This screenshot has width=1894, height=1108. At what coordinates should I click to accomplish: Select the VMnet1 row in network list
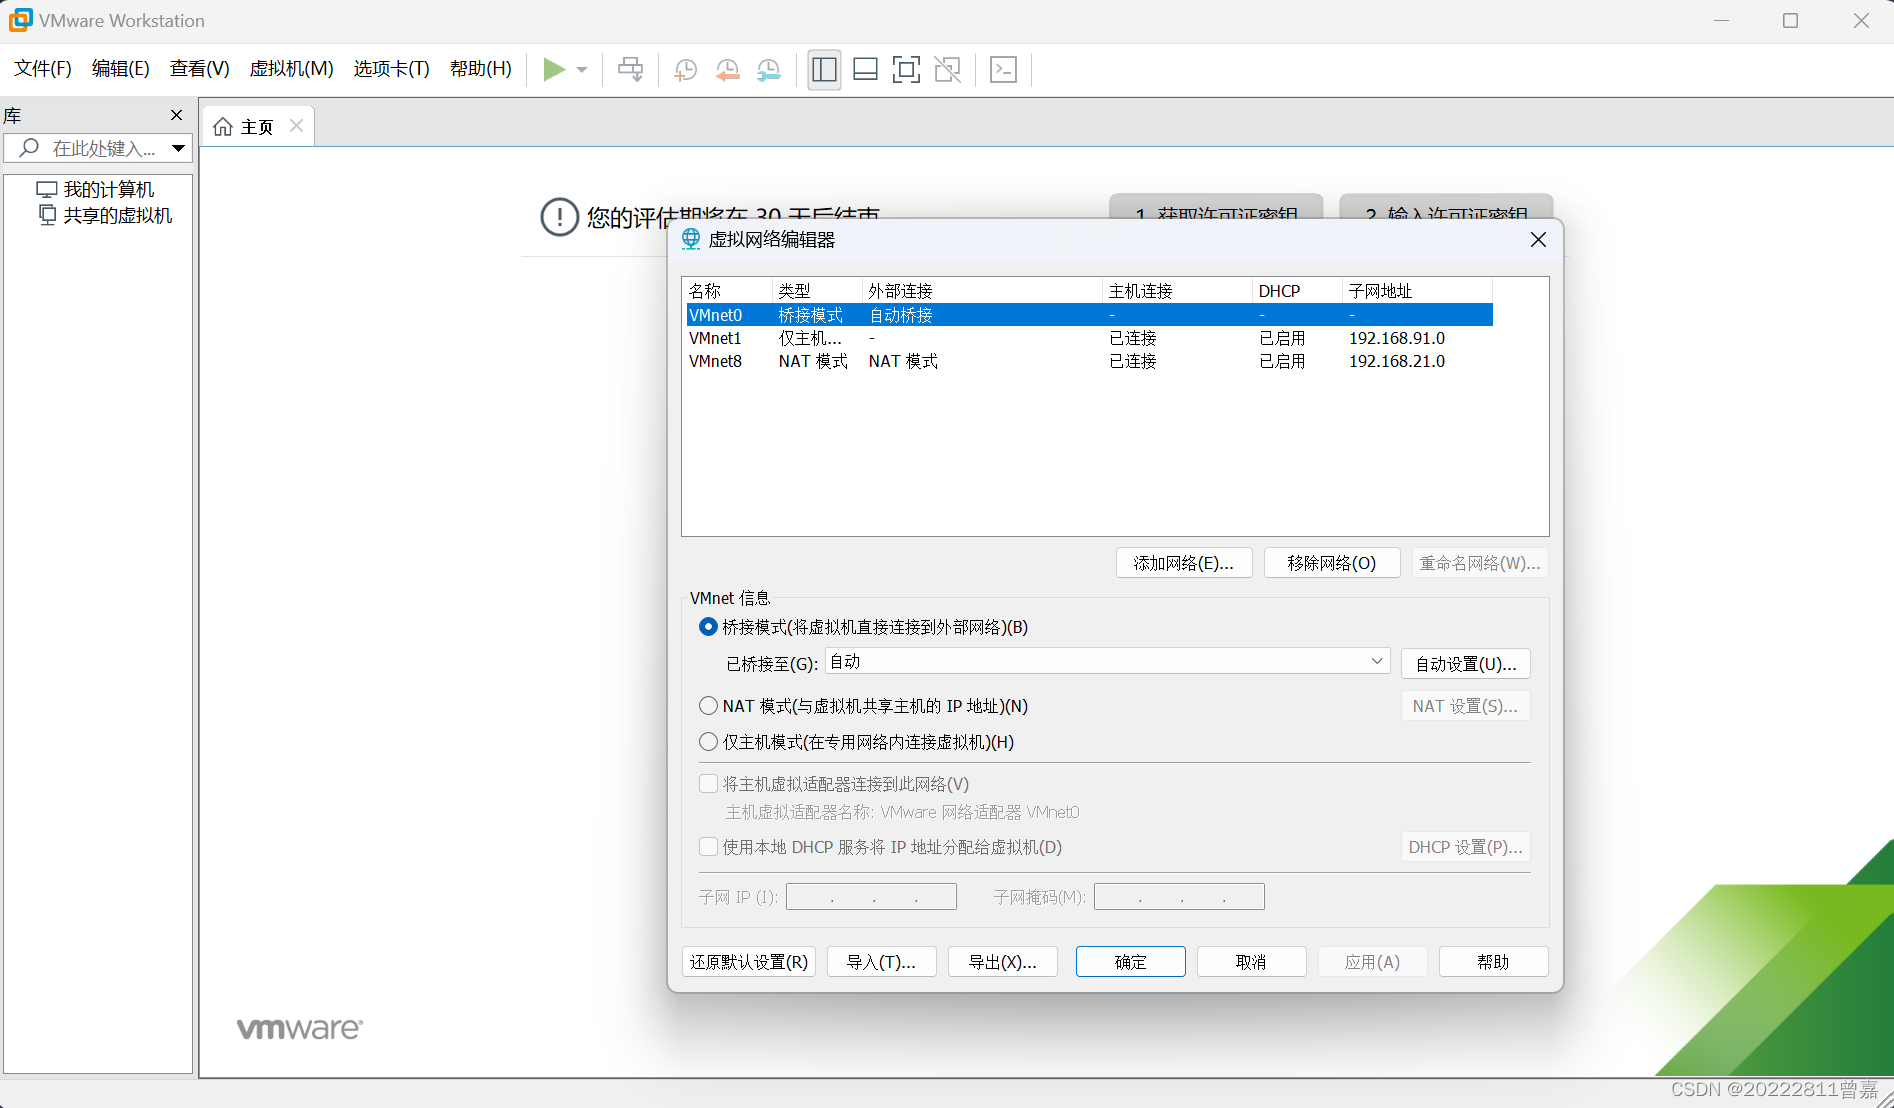(1090, 338)
